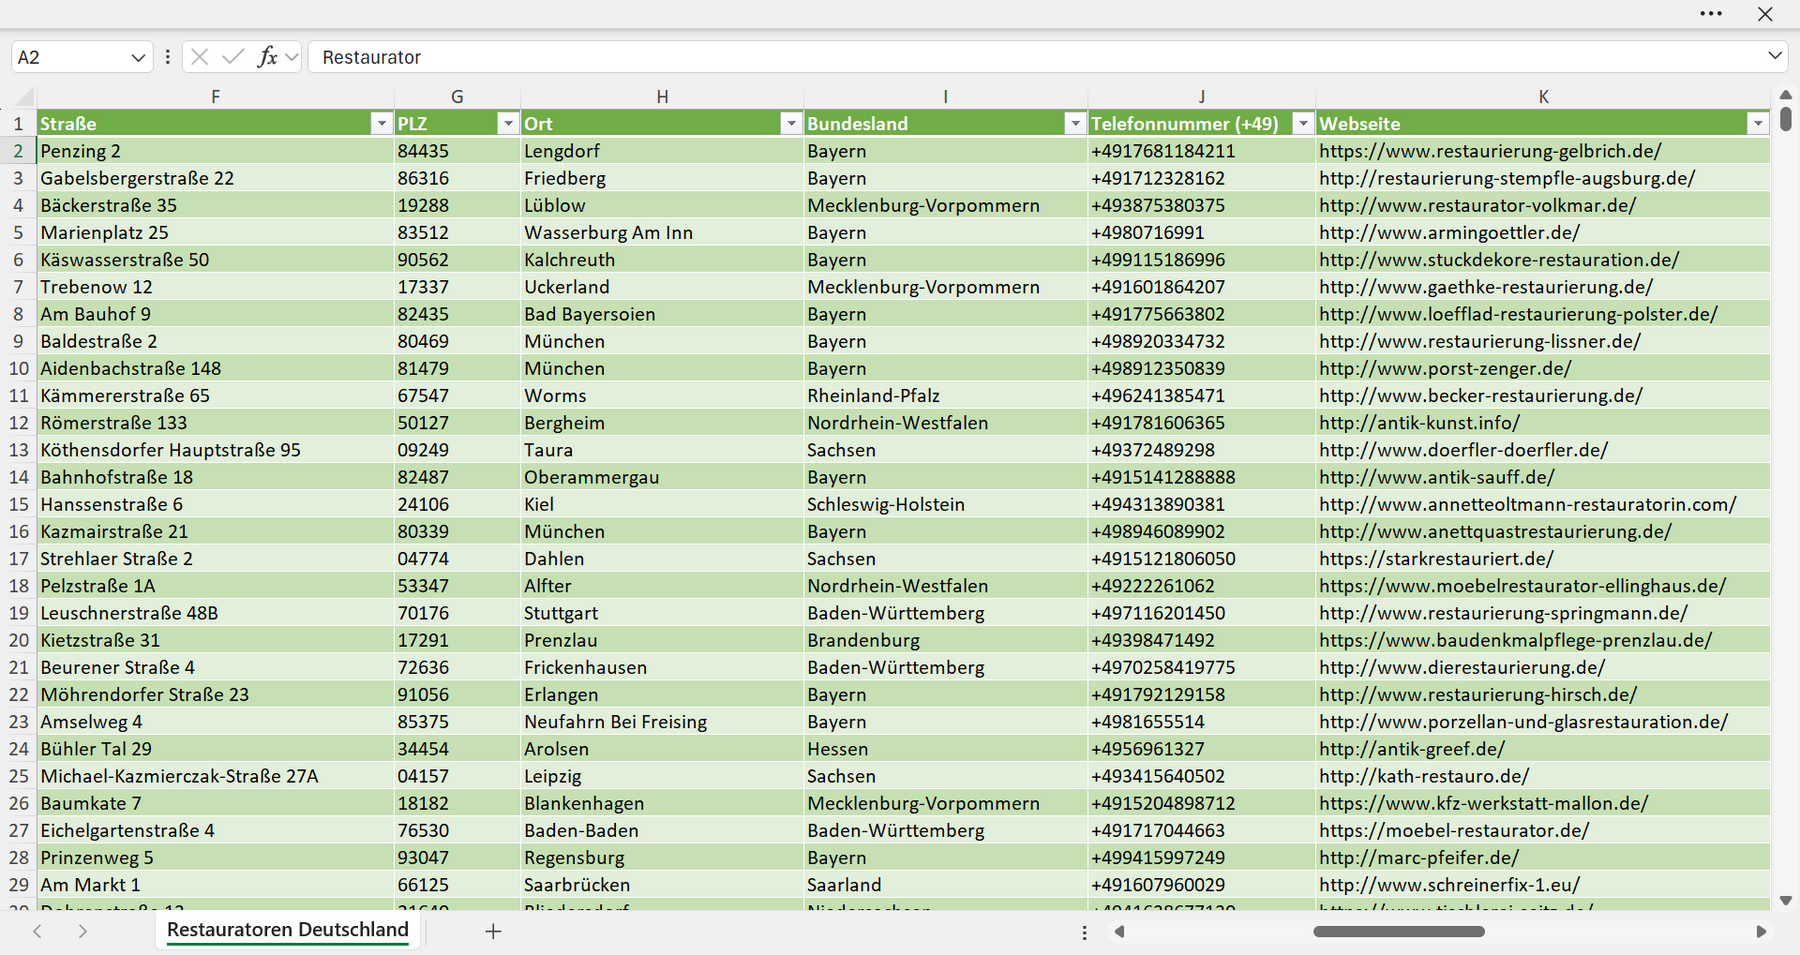The height and width of the screenshot is (955, 1800).
Task: Open the Webseite column filter dropdown
Action: 1758,124
